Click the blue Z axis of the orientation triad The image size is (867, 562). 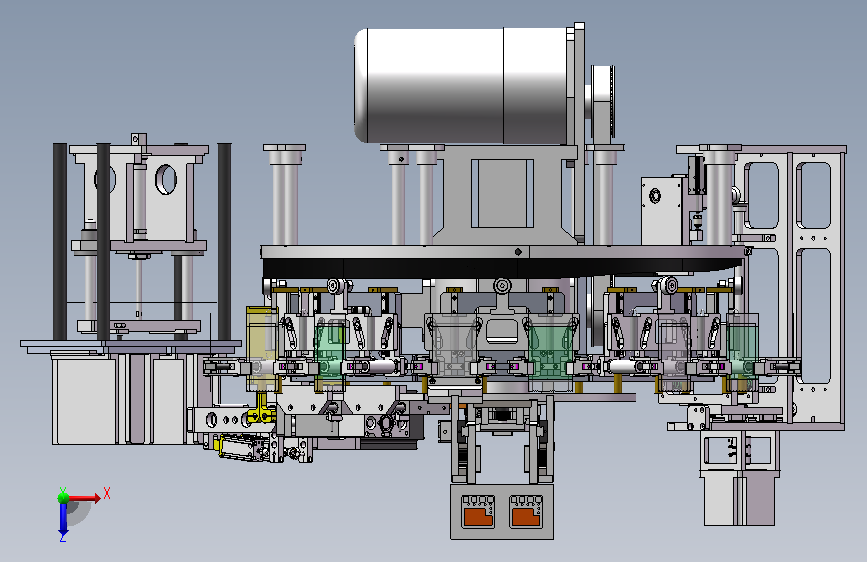pyautogui.click(x=63, y=519)
